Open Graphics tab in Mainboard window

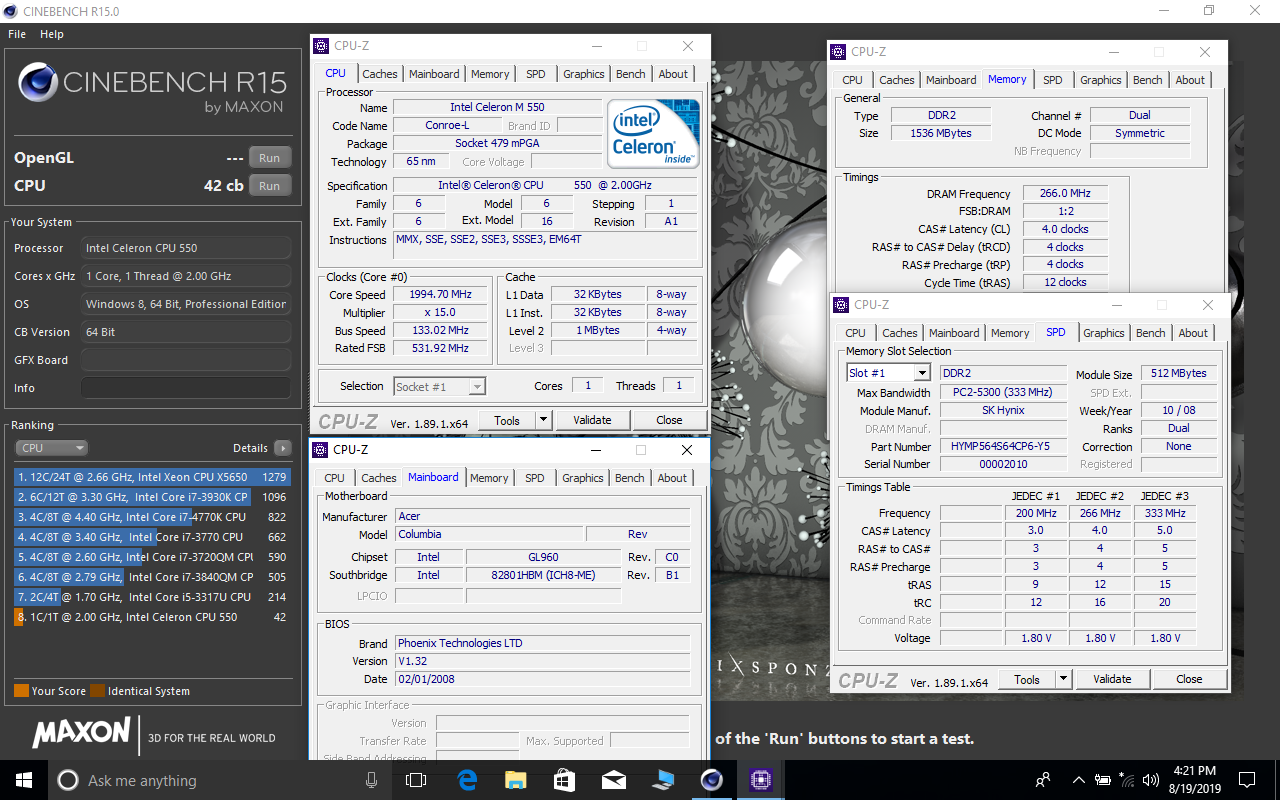point(583,478)
